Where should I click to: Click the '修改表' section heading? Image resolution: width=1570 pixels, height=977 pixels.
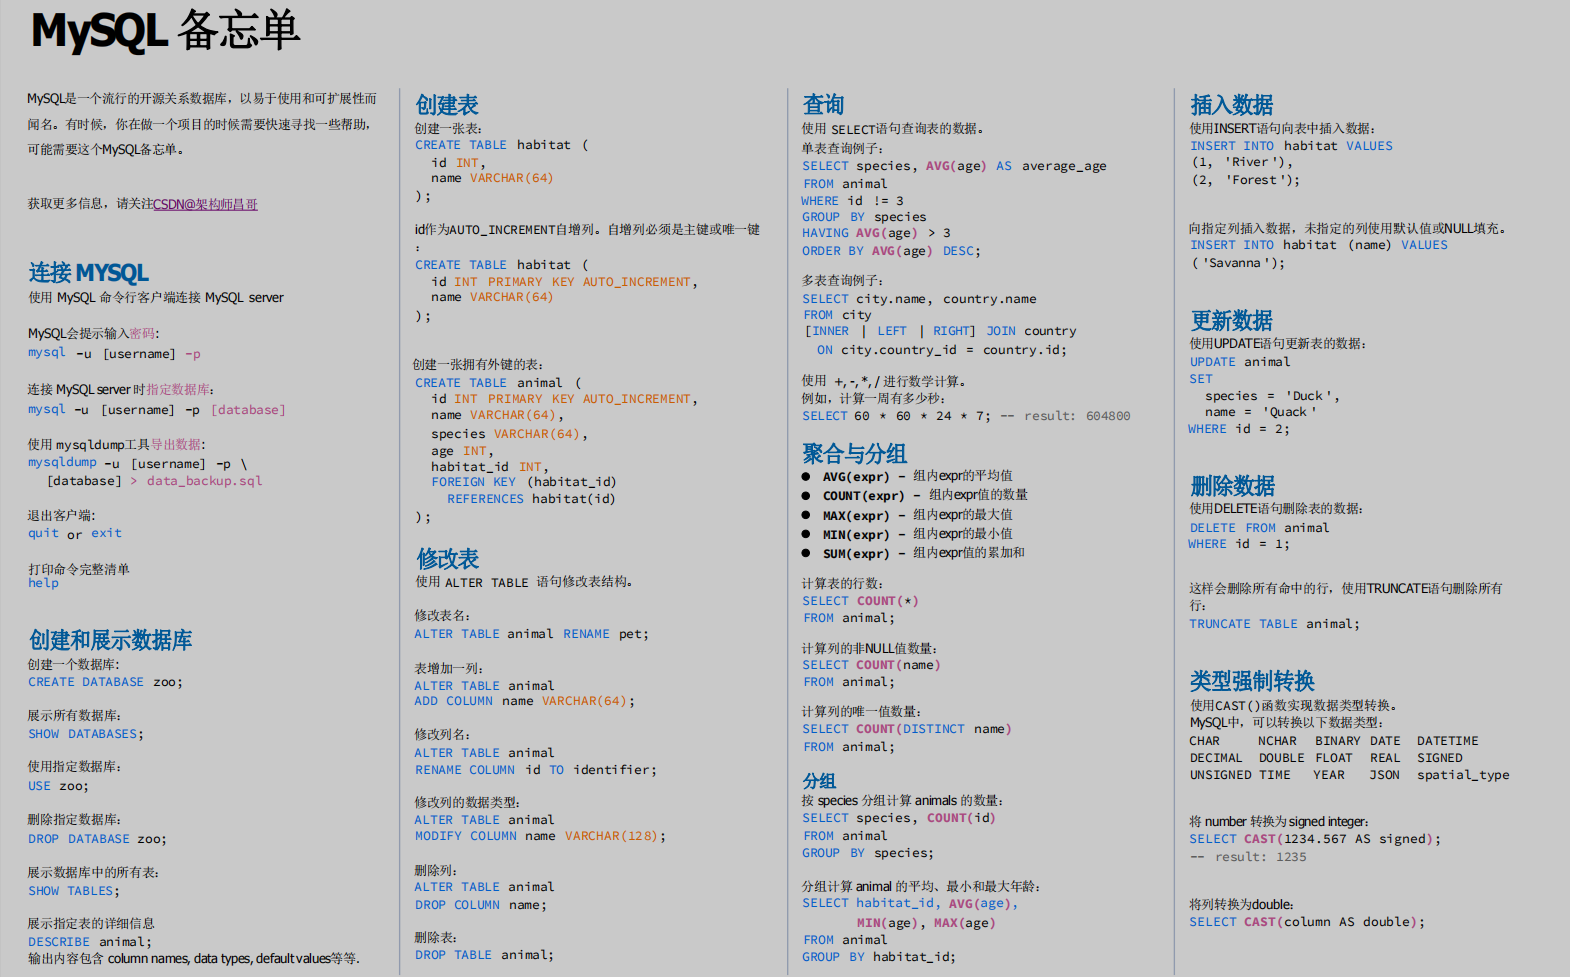coord(448,559)
